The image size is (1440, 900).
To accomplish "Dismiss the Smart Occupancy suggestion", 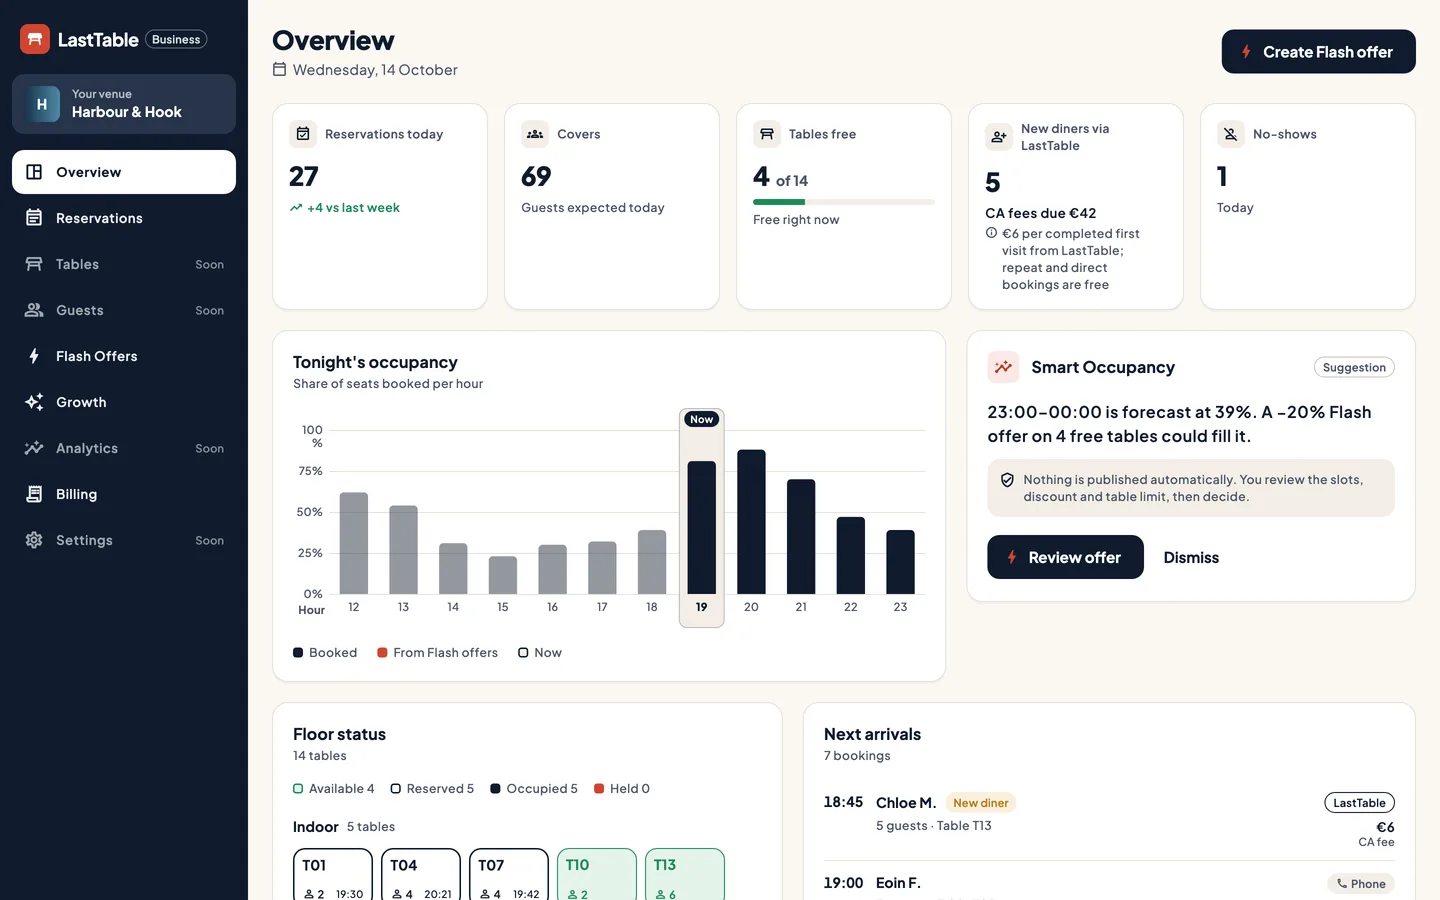I will point(1191,558).
